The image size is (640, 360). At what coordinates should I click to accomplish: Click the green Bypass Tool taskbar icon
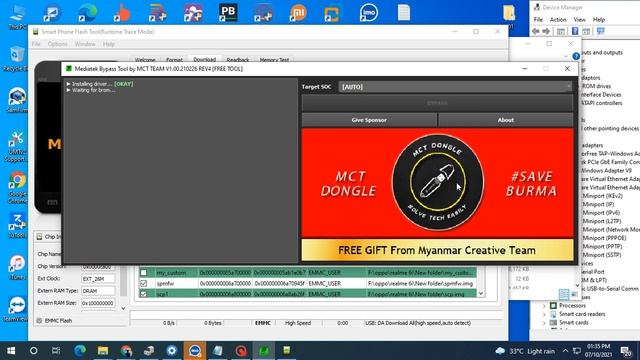[264, 351]
